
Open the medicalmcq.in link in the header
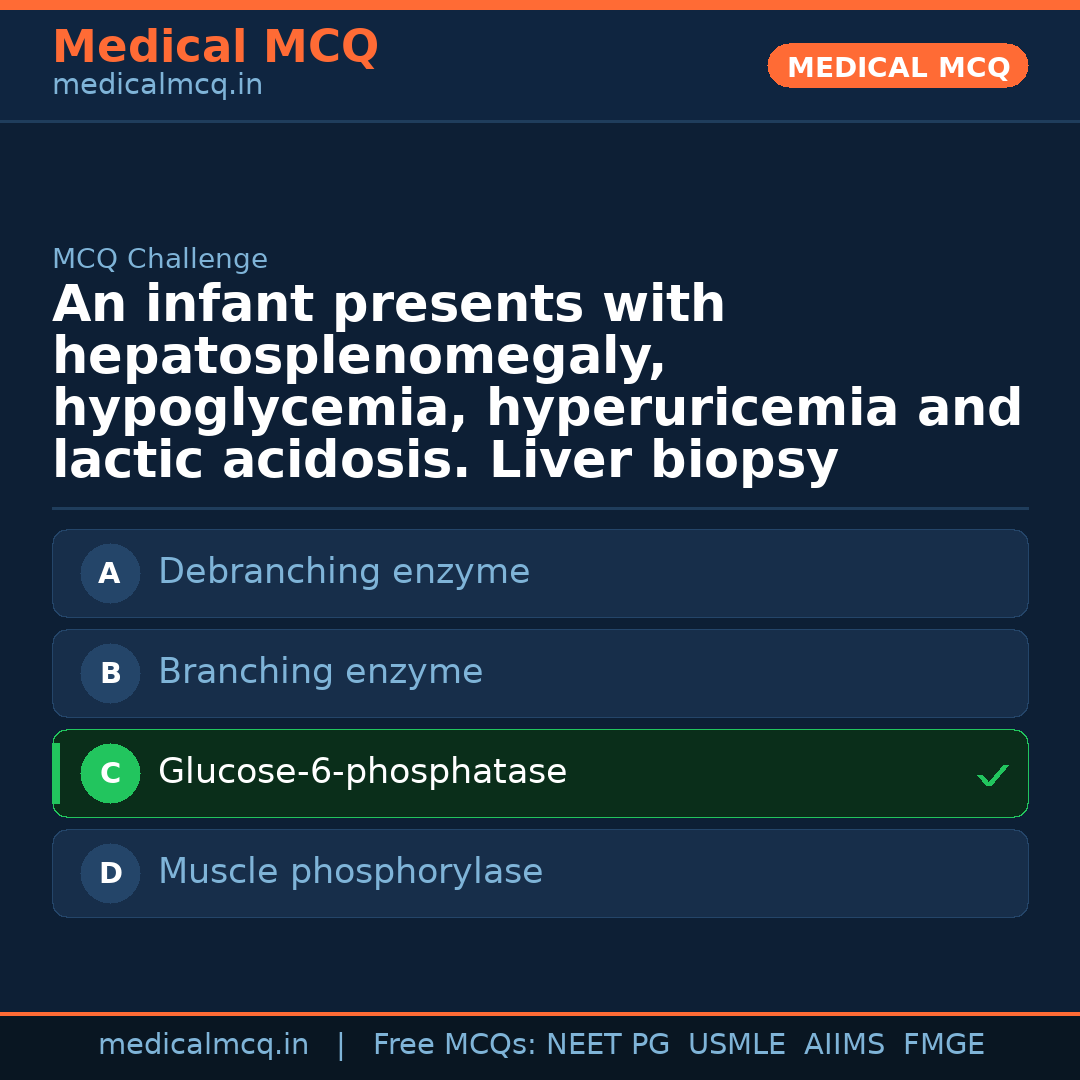pos(157,86)
